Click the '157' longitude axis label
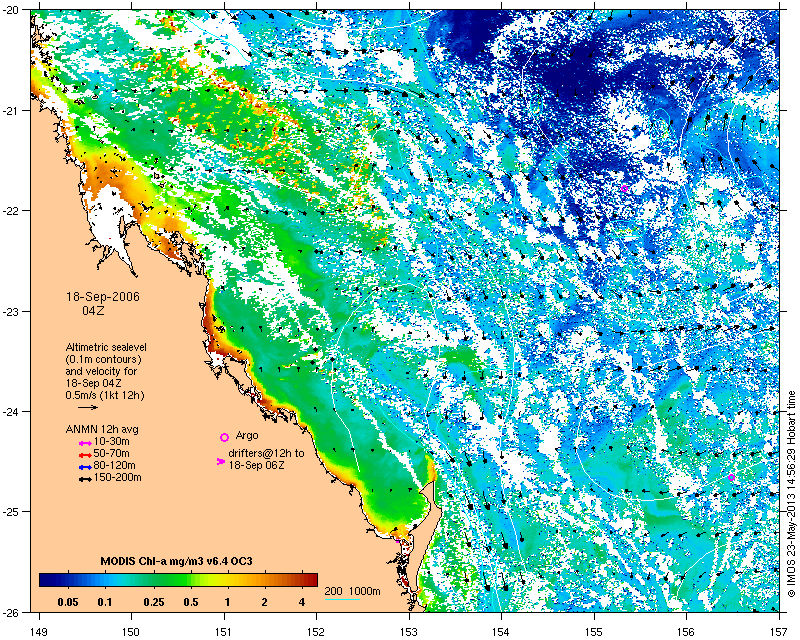The width and height of the screenshot is (800, 640). pos(779,632)
